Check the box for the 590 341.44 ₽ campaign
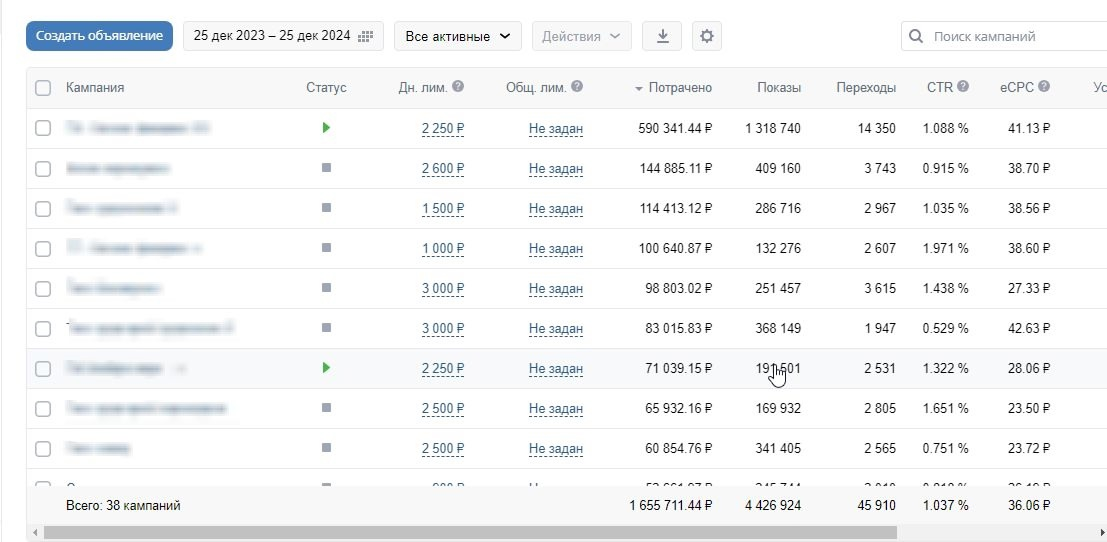This screenshot has height=542, width=1107. pyautogui.click(x=43, y=128)
